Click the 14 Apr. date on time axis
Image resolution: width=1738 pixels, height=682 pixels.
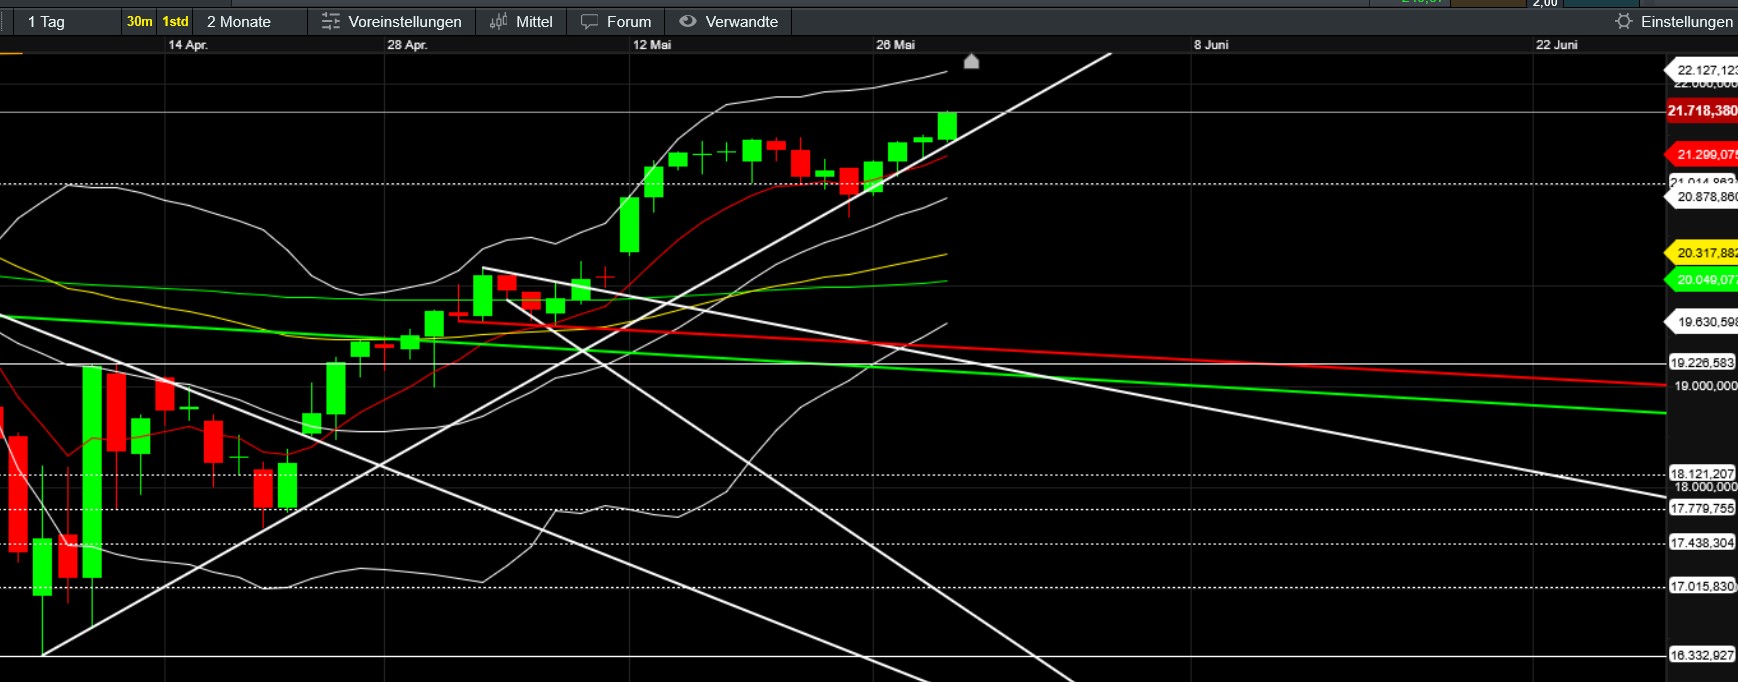point(188,45)
